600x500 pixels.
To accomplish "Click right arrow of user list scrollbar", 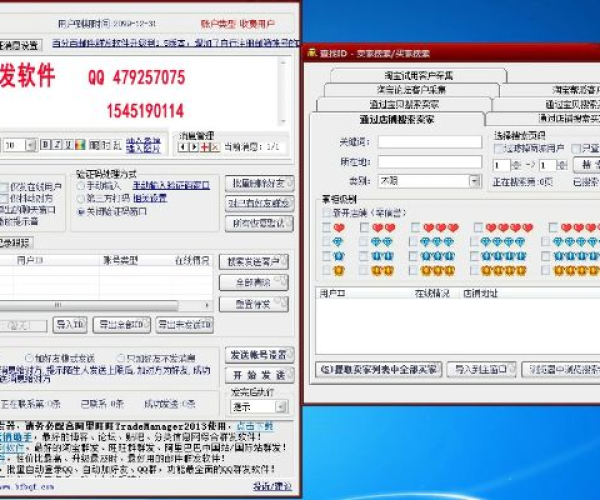I will pos(207,305).
